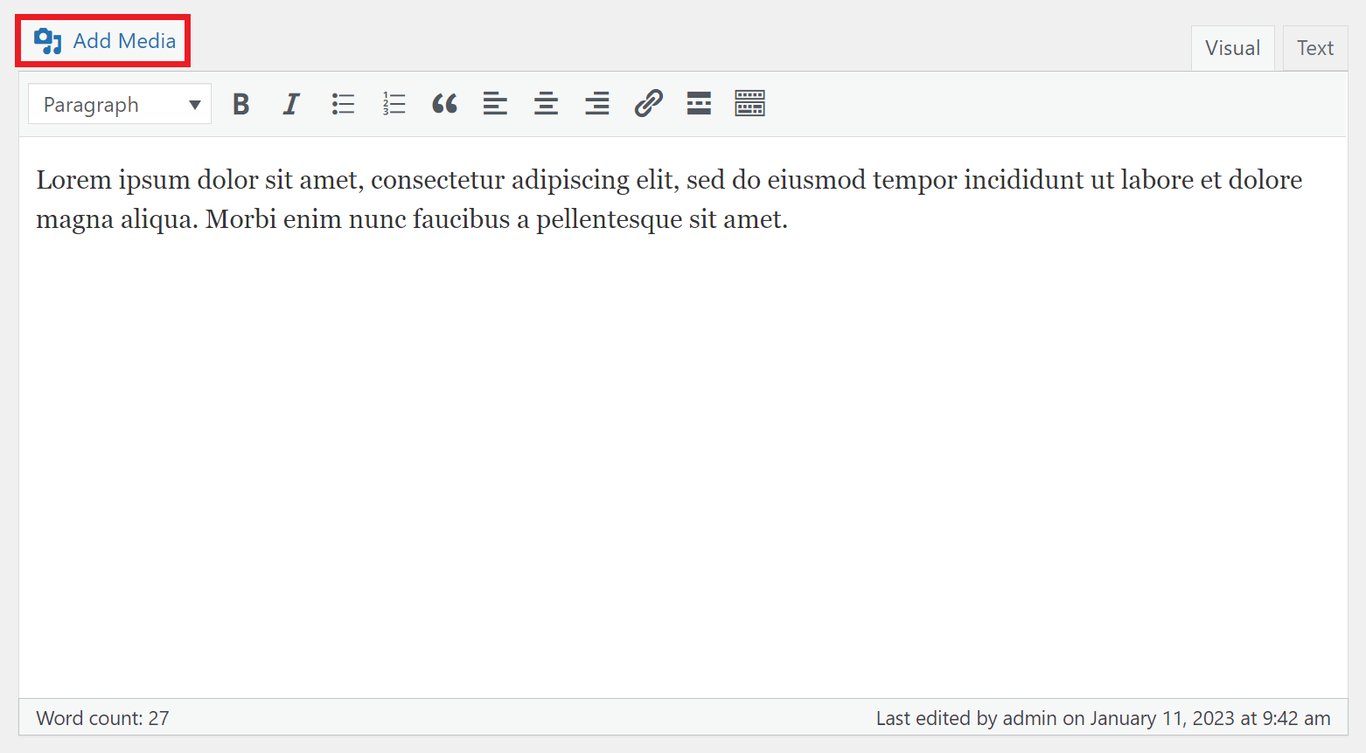Image resolution: width=1366 pixels, height=753 pixels.
Task: Insert a bulleted list
Action: click(x=343, y=103)
